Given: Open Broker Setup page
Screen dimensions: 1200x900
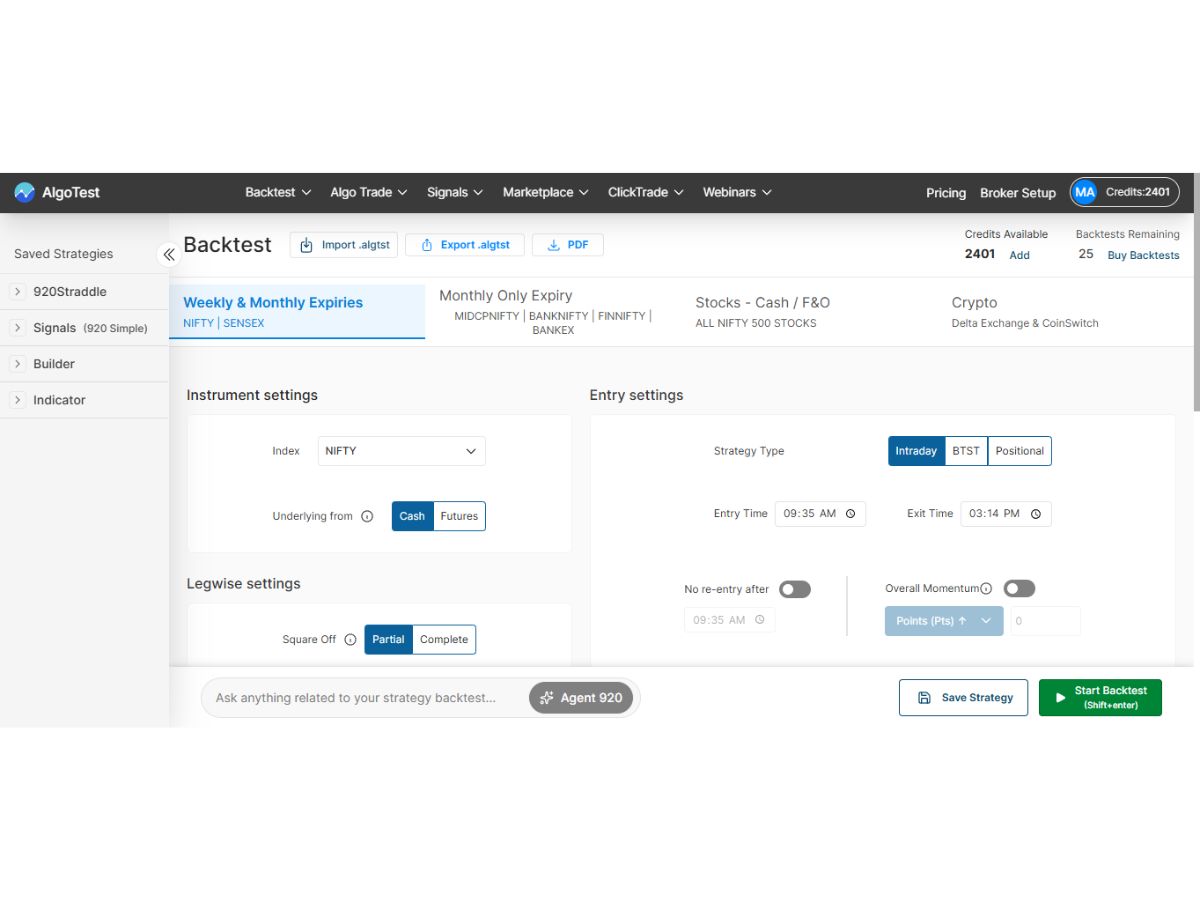Looking at the screenshot, I should tap(1018, 193).
